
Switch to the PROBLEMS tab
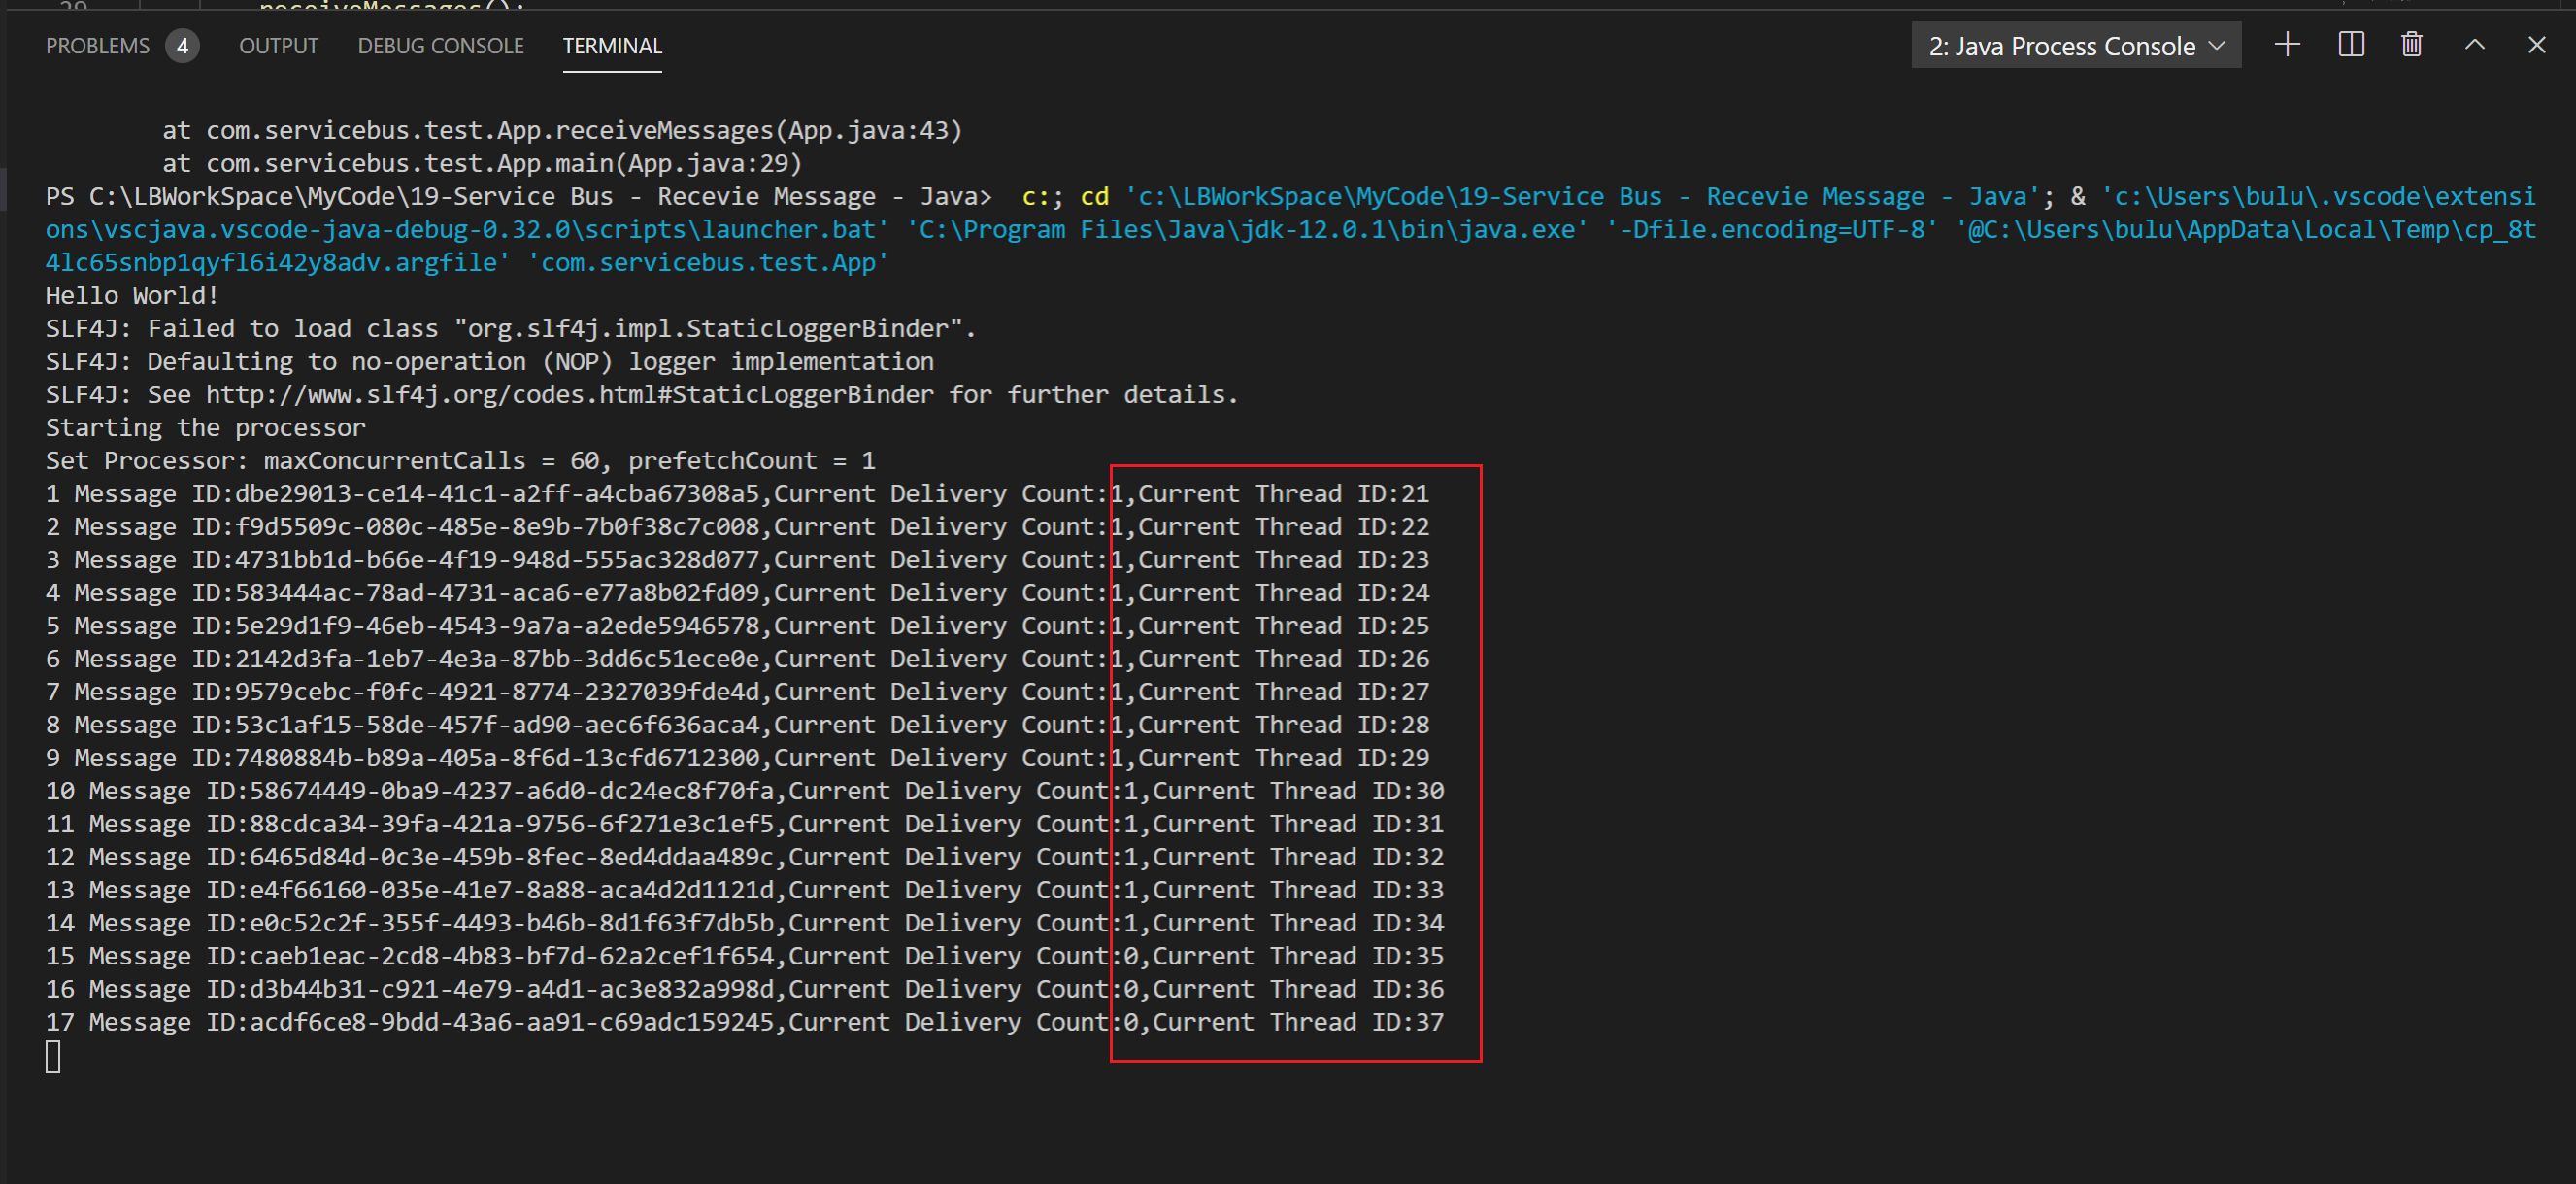click(97, 46)
